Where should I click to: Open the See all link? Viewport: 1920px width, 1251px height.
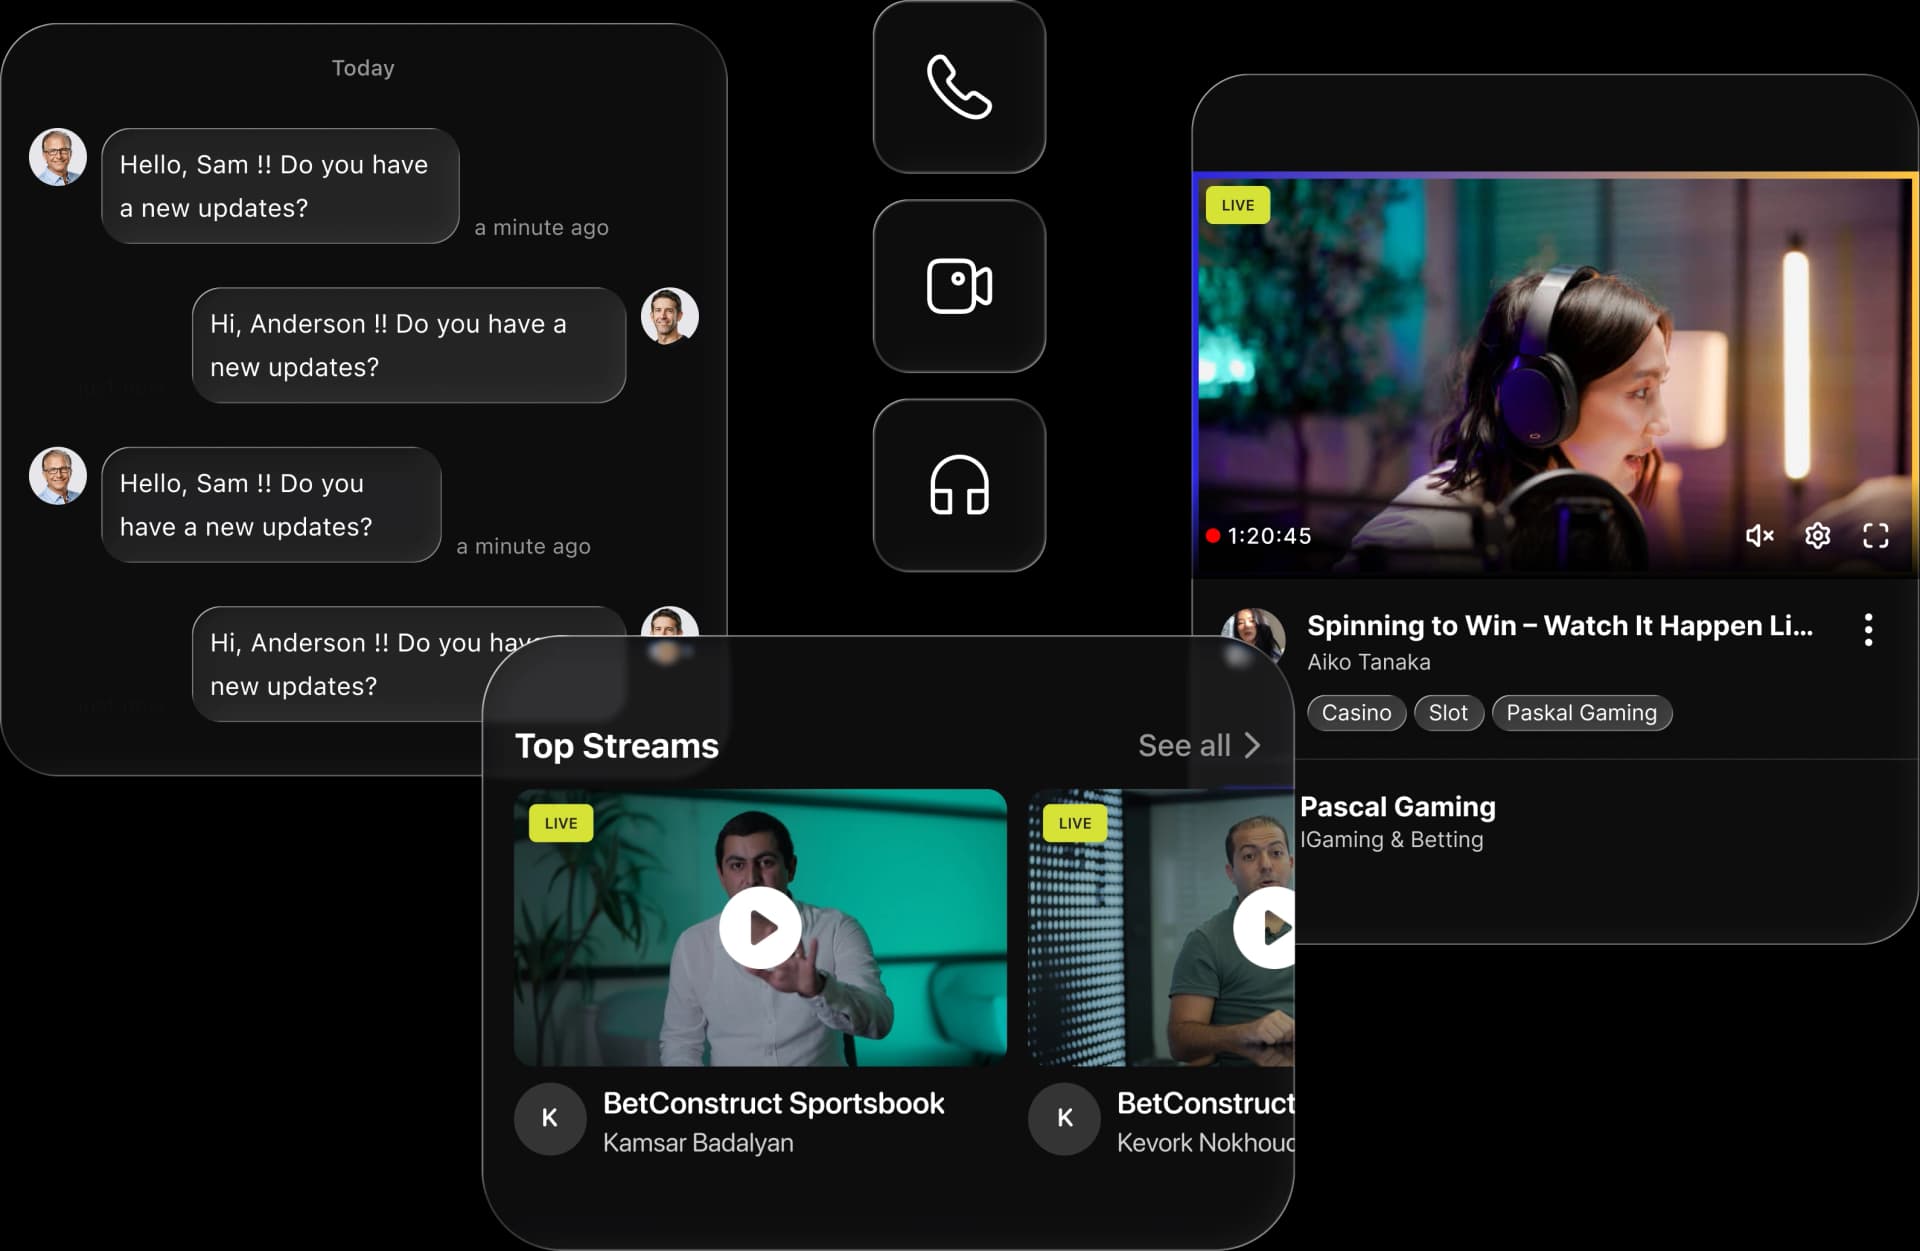point(1184,745)
